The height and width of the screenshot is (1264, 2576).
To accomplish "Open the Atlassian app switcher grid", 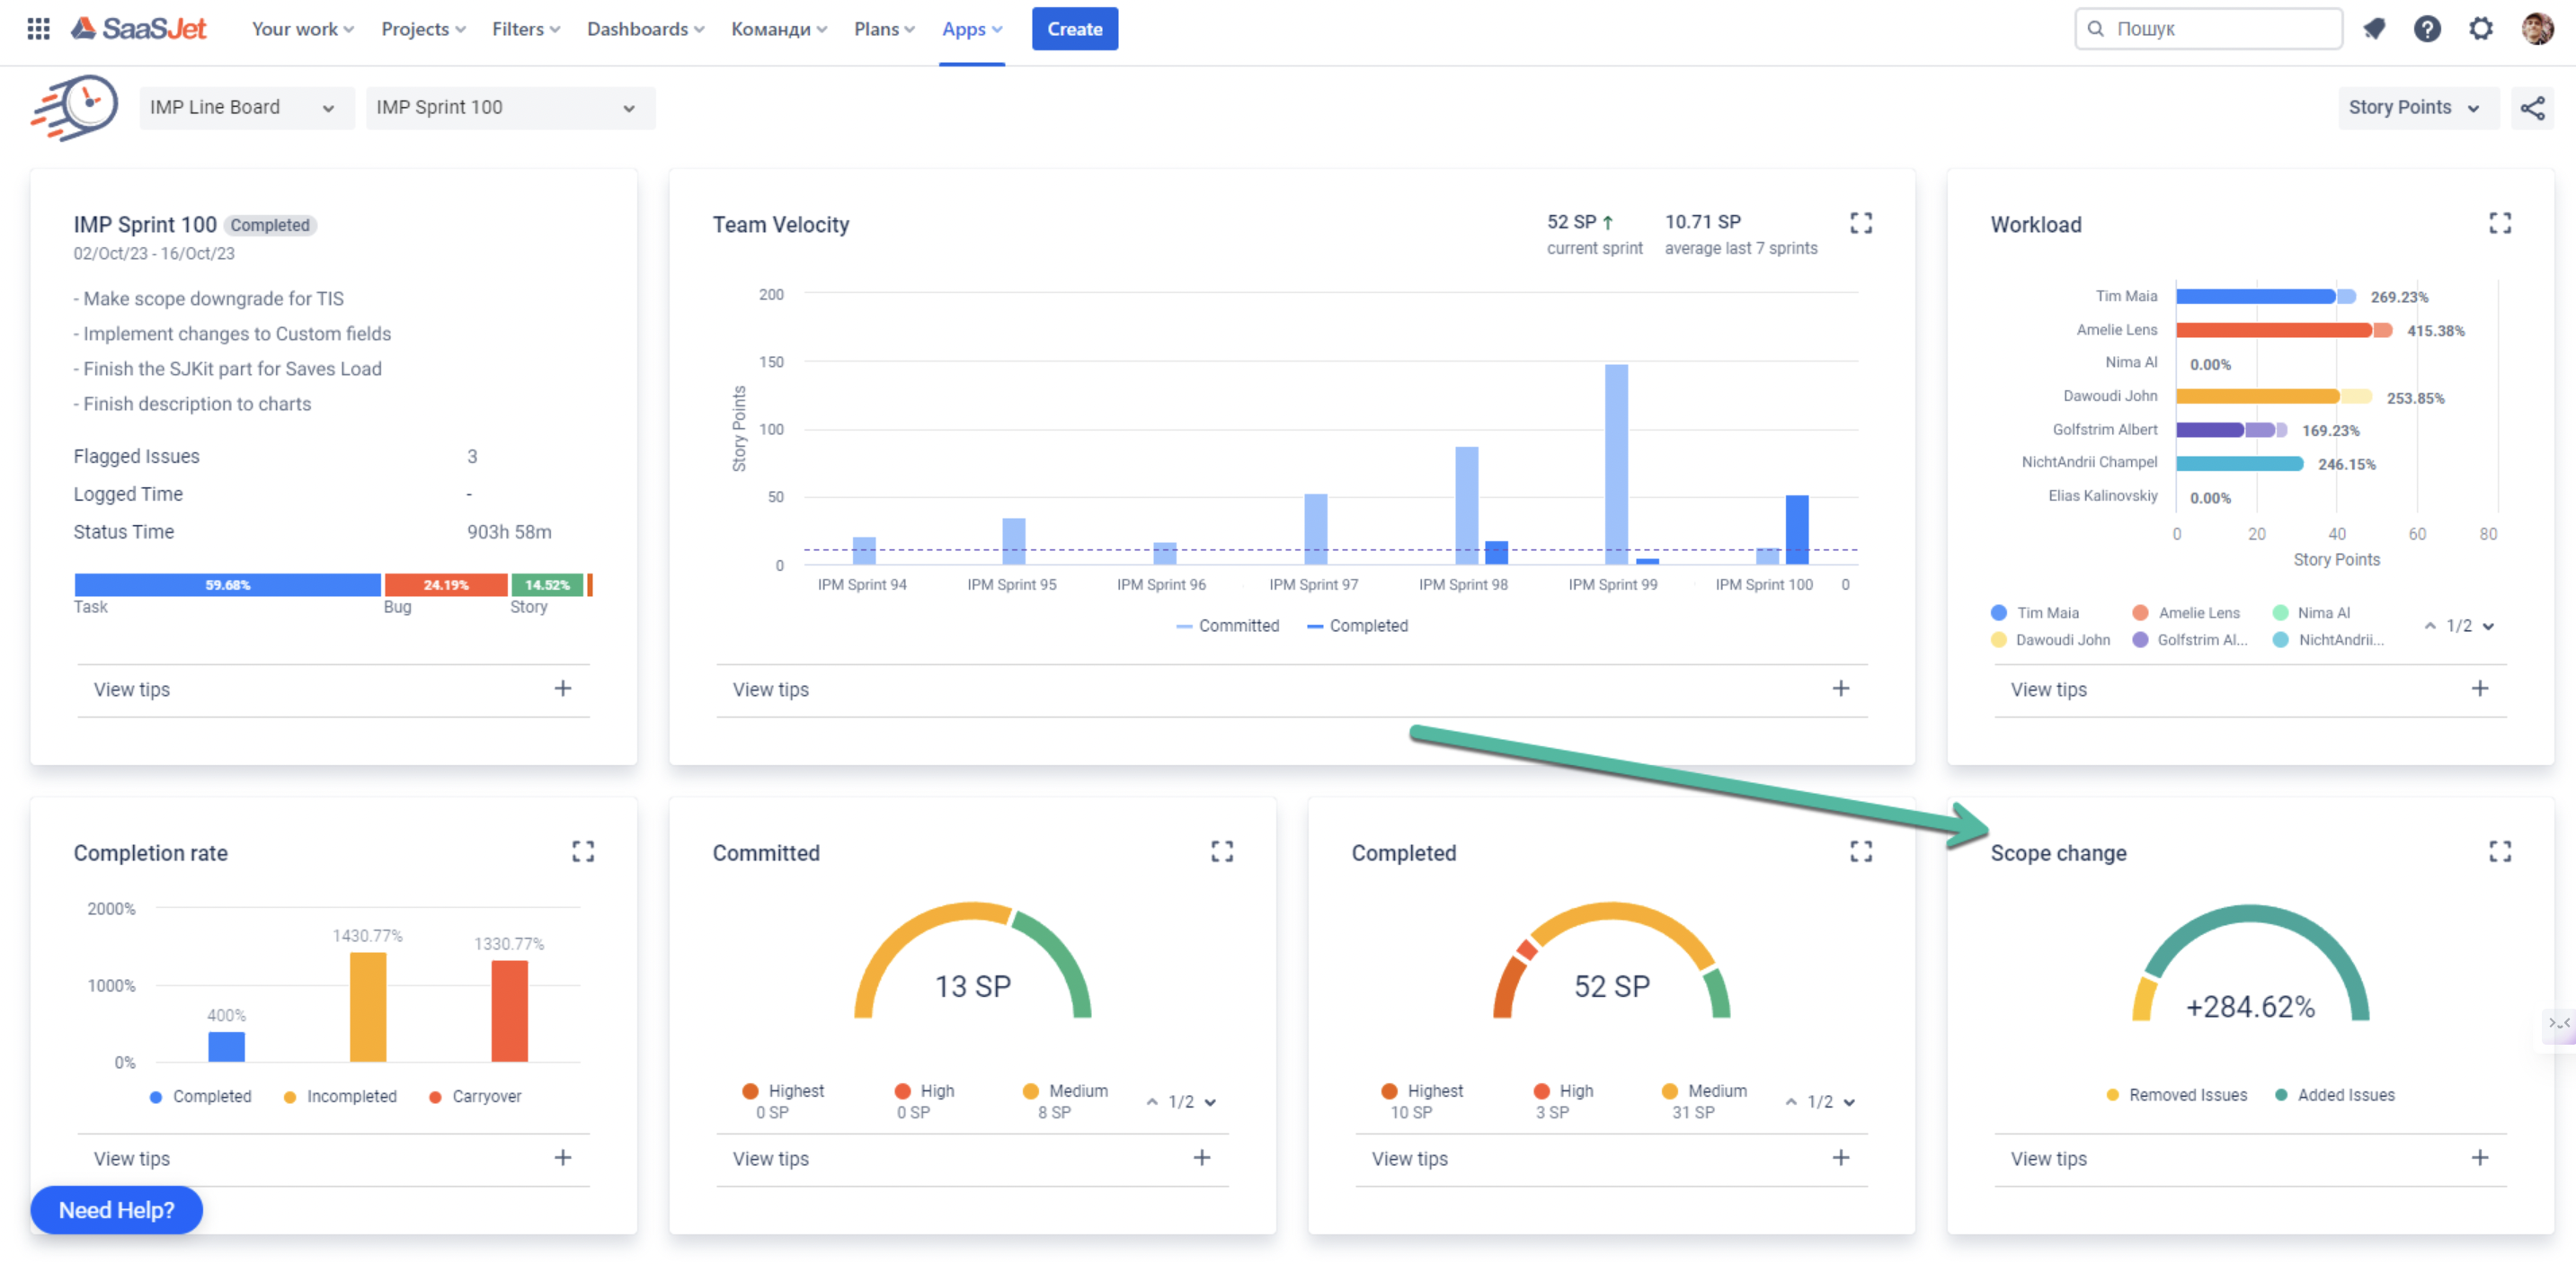I will coord(37,28).
